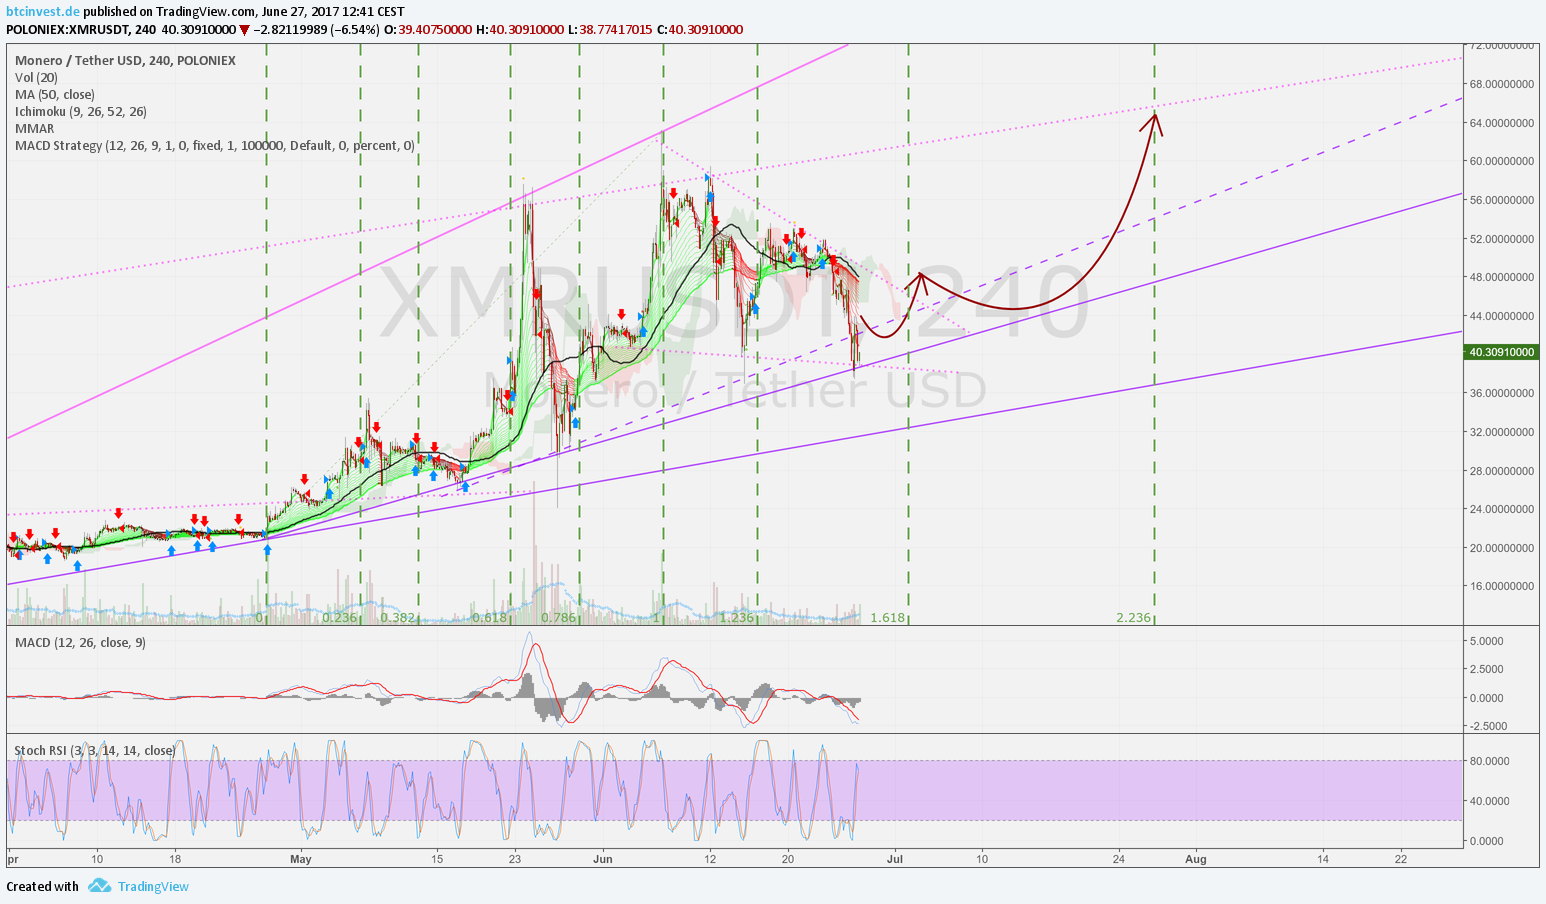Click the TradingView cloud logo icon
The height and width of the screenshot is (904, 1546).
tap(98, 886)
